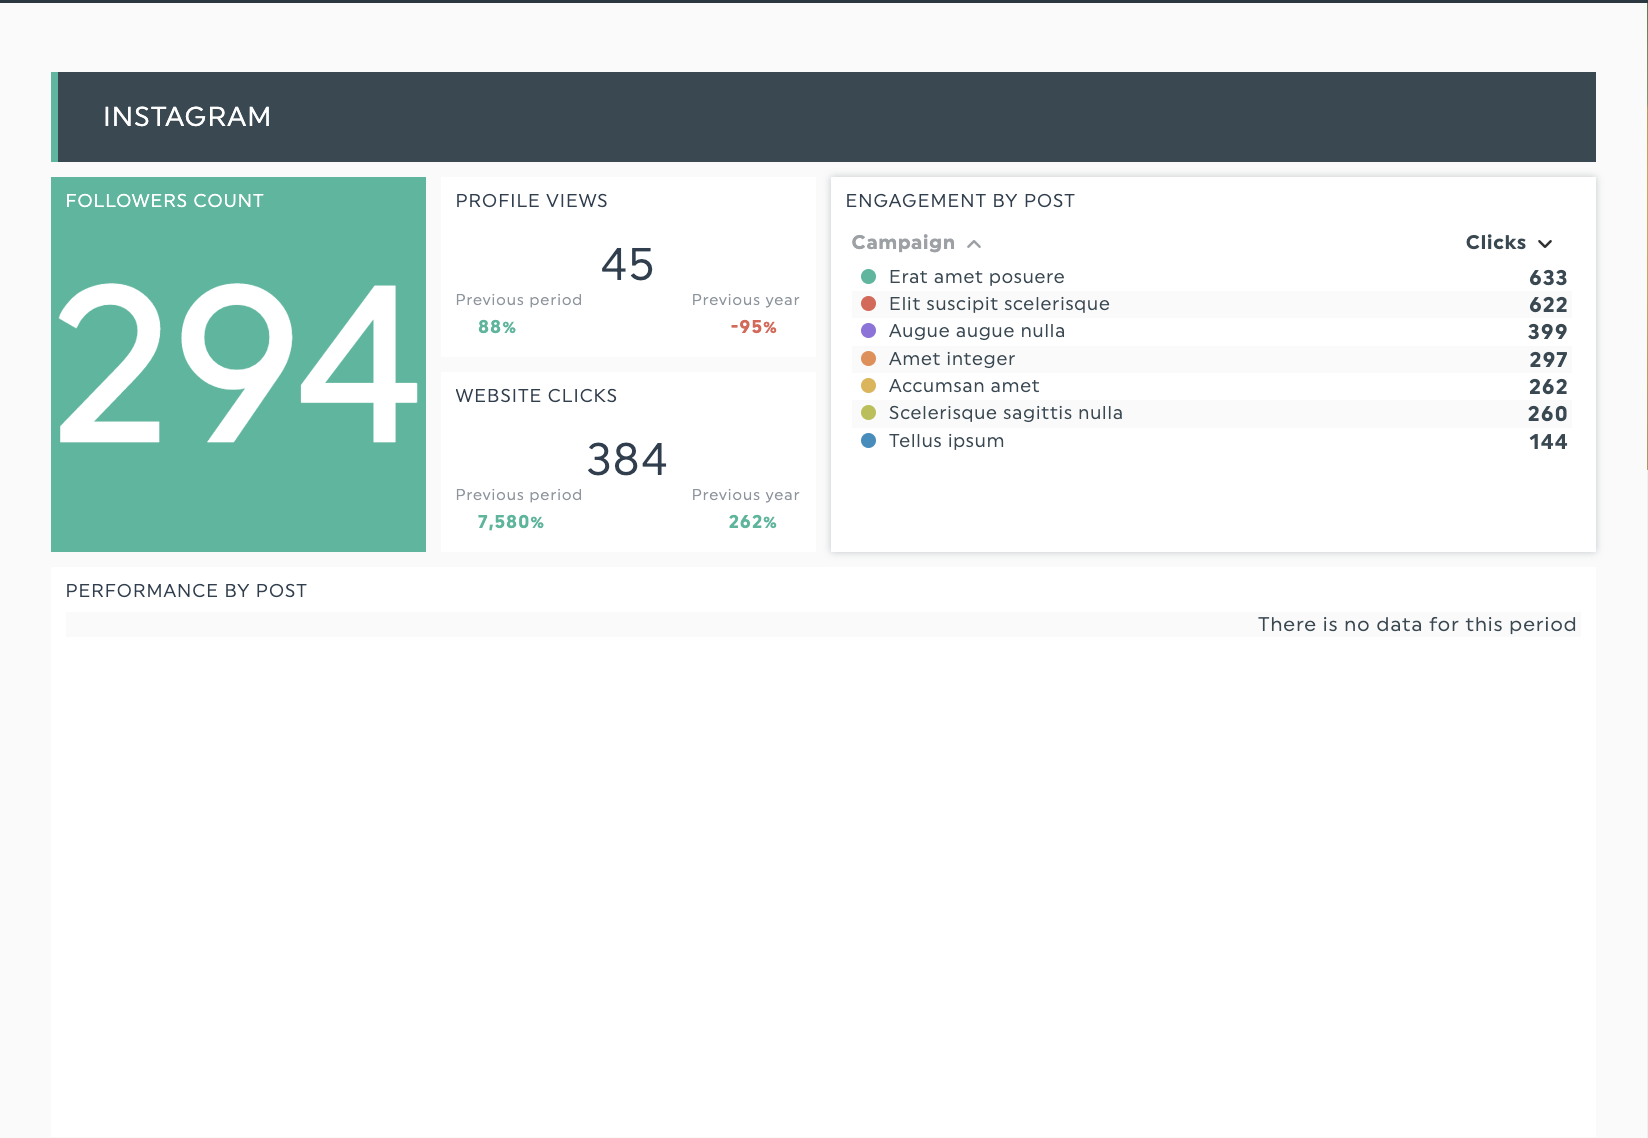
Task: Click the green dot beside Erat amet posuere
Action: [868, 277]
